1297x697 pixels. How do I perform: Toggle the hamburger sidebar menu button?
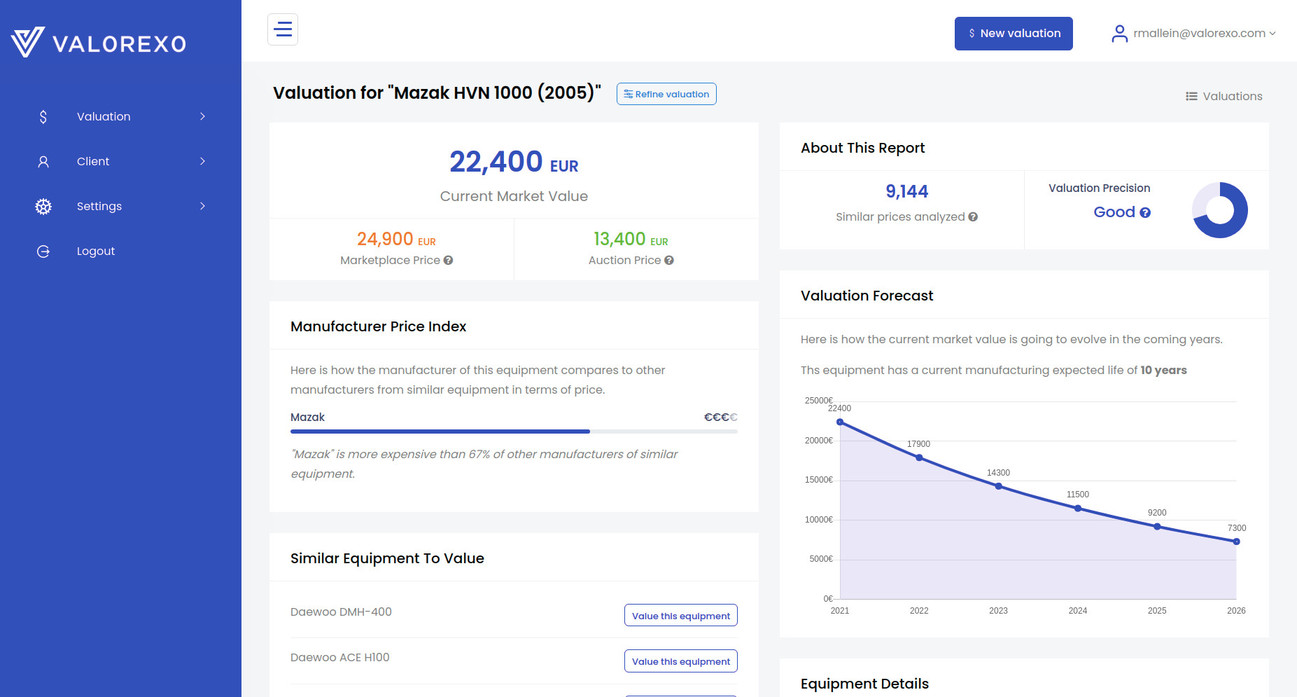click(283, 29)
